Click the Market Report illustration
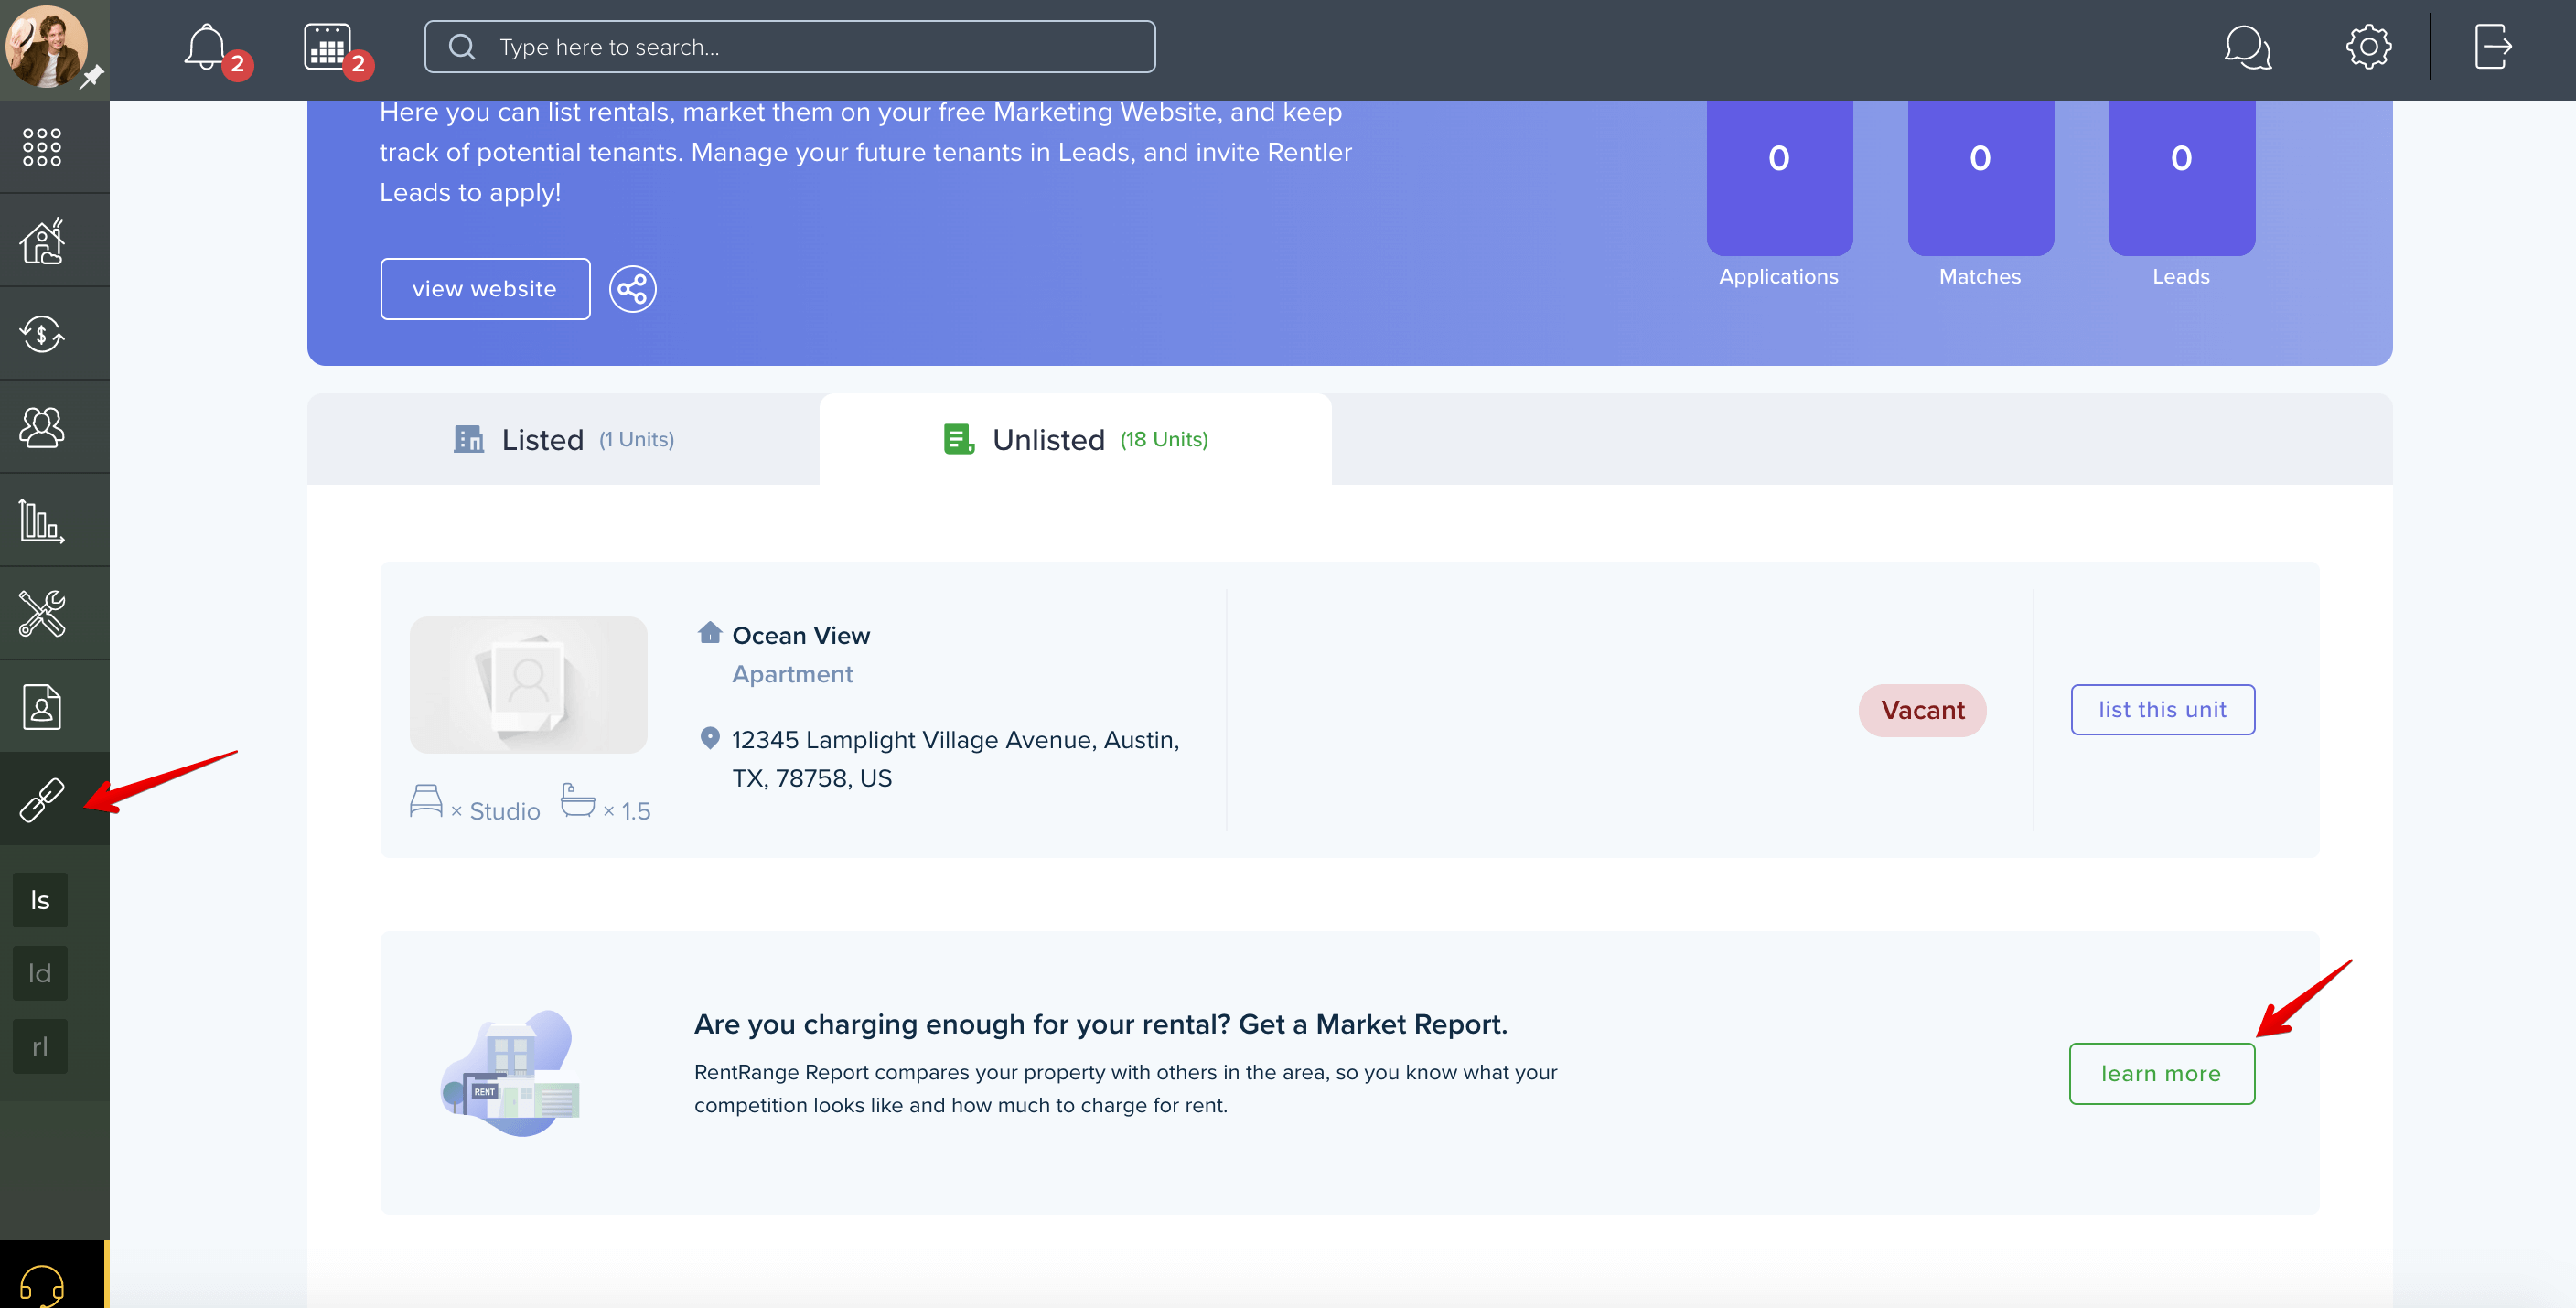Viewport: 2576px width, 1308px height. point(511,1073)
